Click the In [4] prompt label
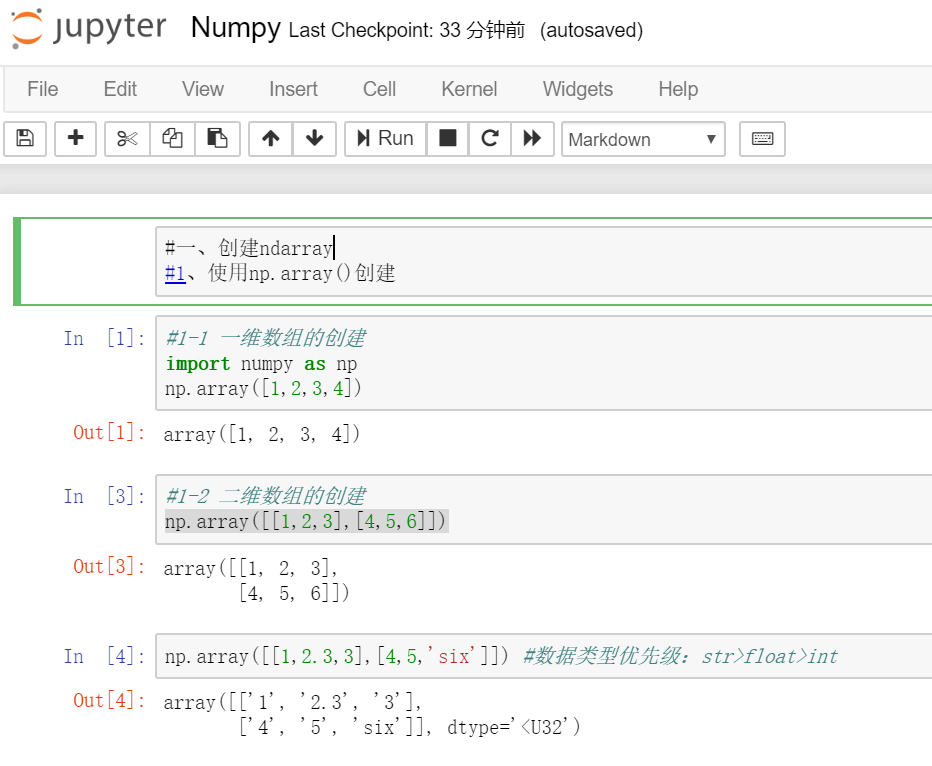932x766 pixels. click(x=105, y=656)
